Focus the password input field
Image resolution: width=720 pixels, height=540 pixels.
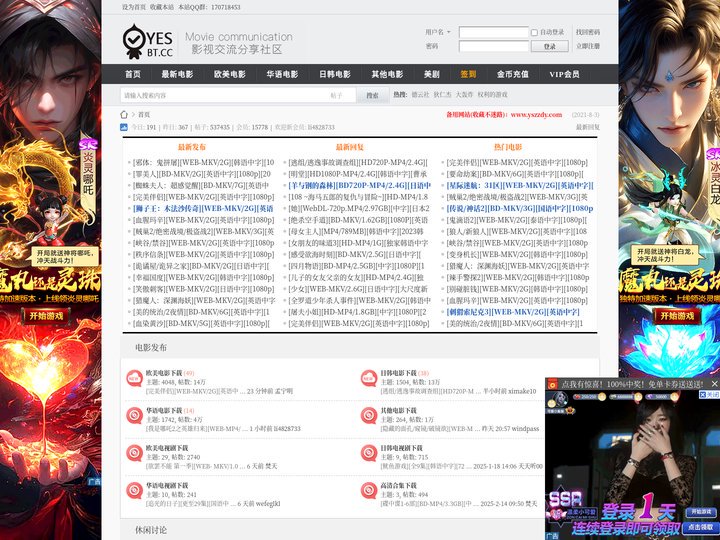pos(494,46)
